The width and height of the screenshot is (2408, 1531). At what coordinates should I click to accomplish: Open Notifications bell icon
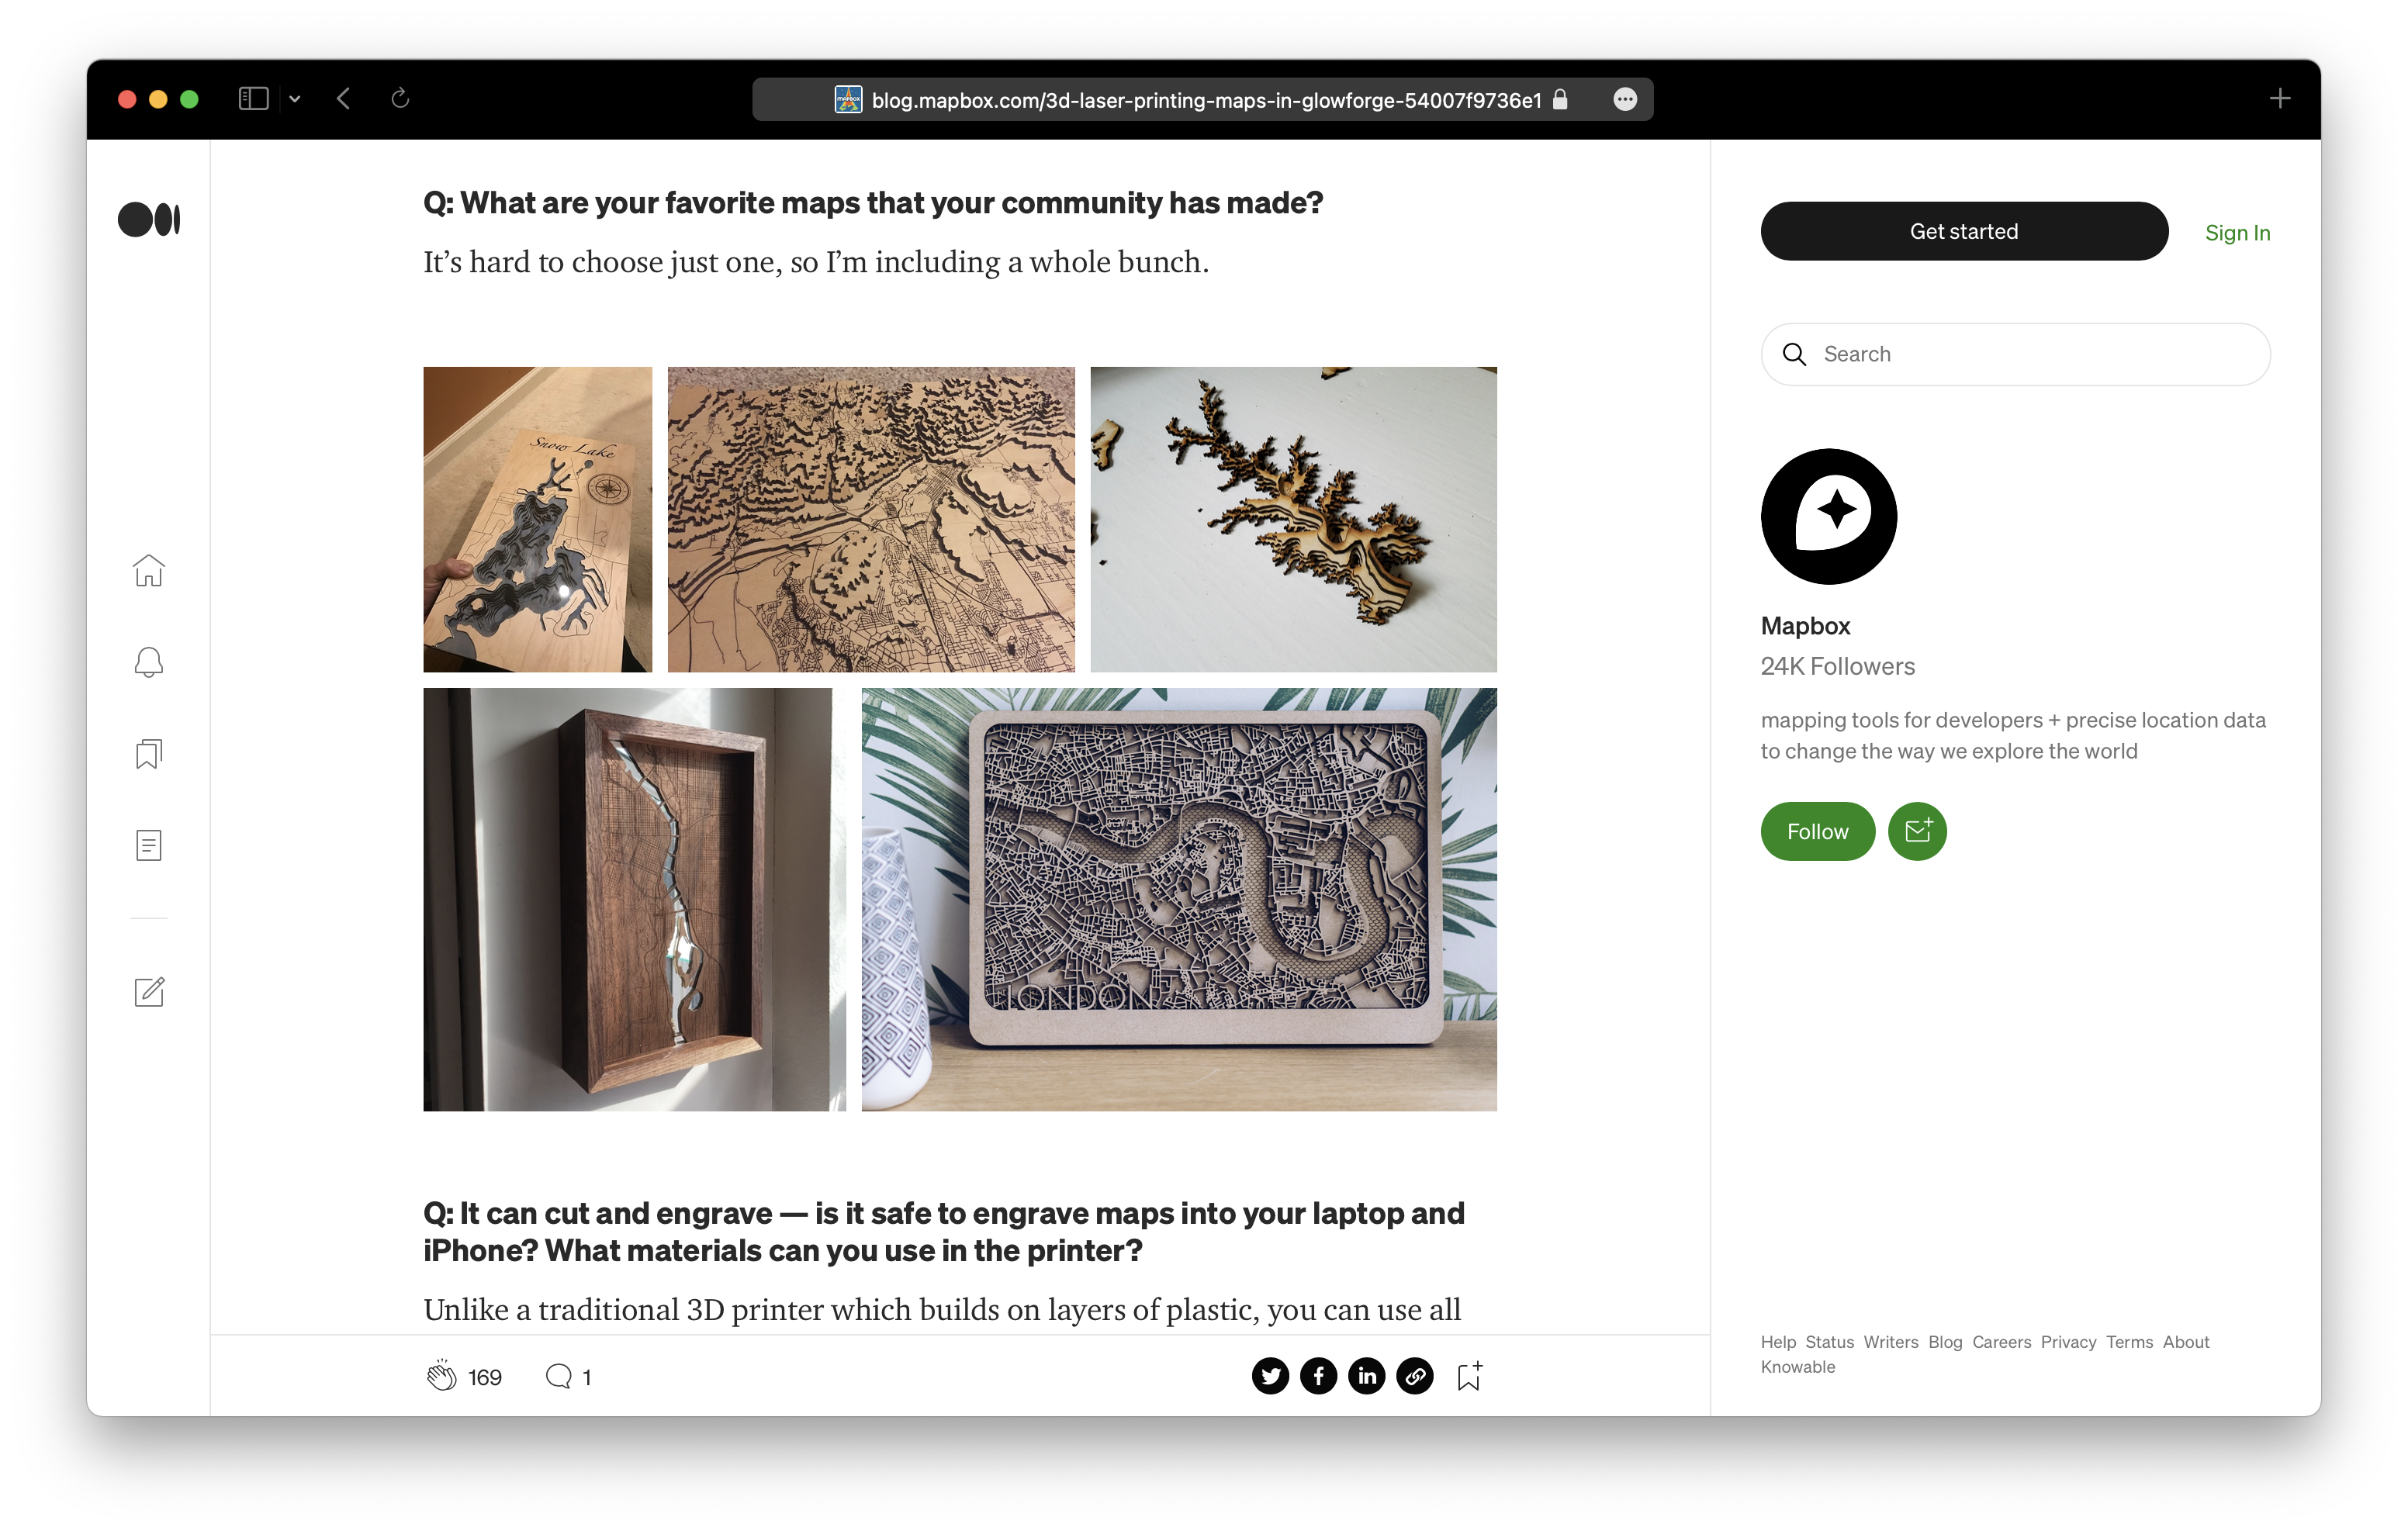[x=149, y=662]
